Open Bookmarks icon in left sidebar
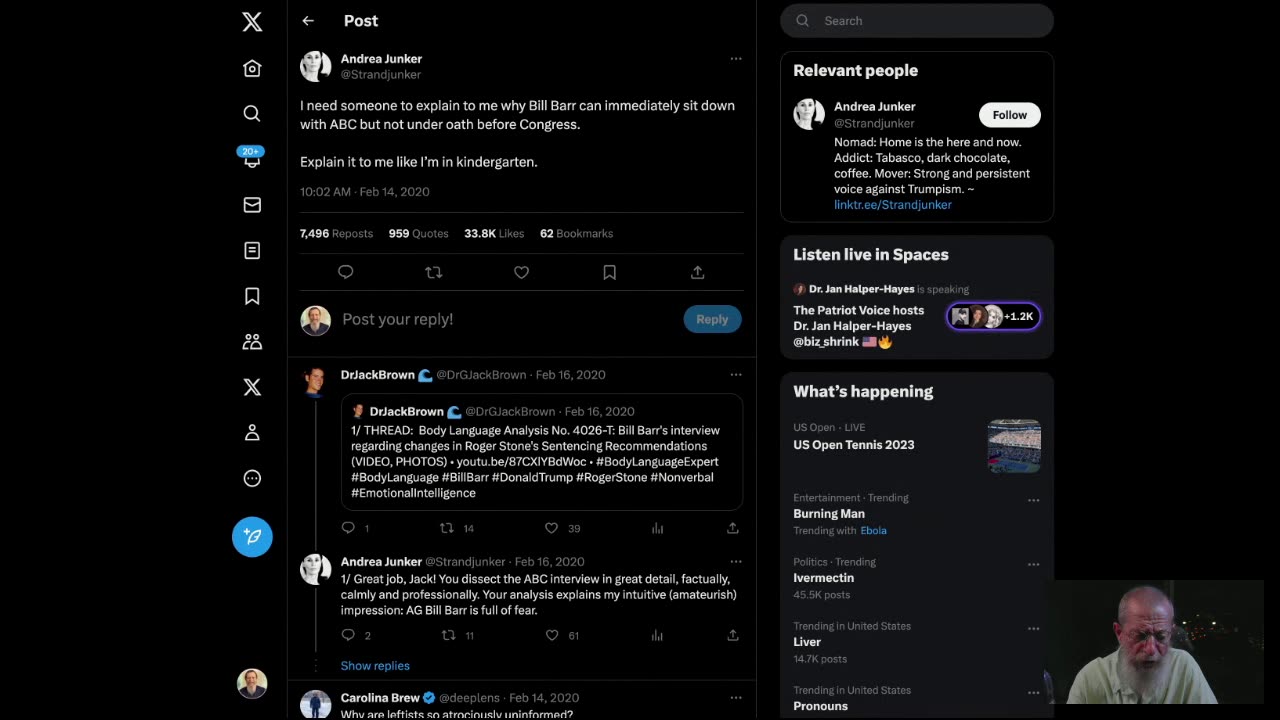Image resolution: width=1280 pixels, height=720 pixels. point(252,296)
